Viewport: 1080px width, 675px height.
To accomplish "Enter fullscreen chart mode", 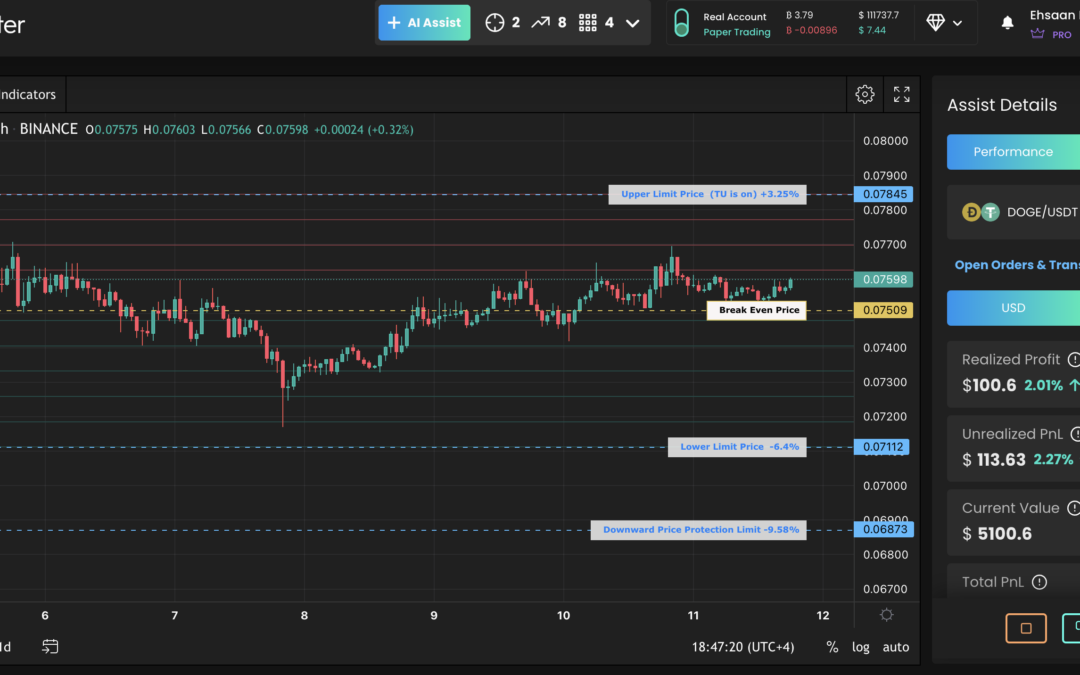I will (x=902, y=94).
